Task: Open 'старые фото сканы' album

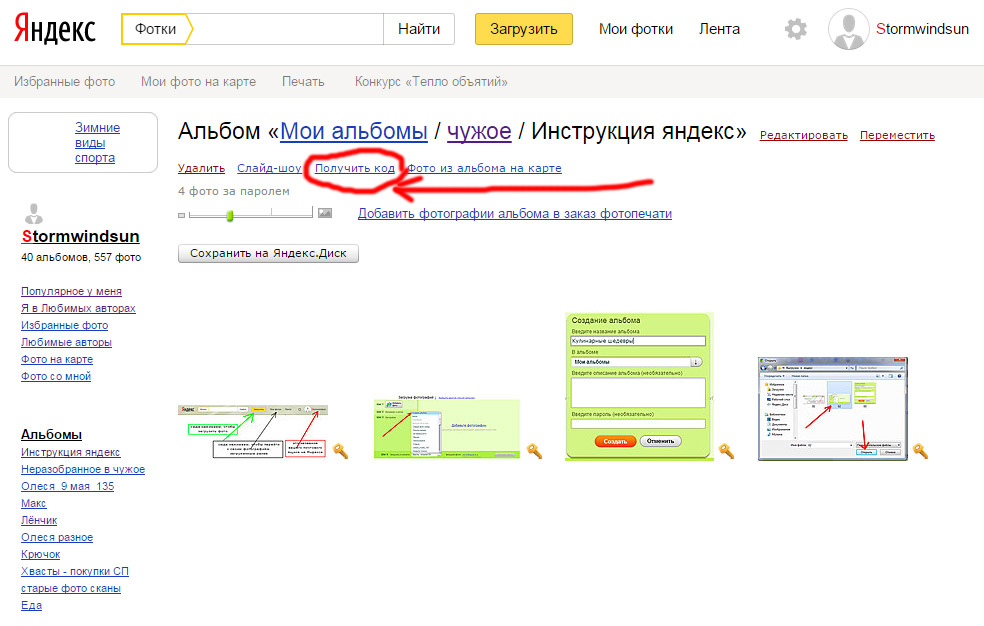Action: pyautogui.click(x=71, y=587)
